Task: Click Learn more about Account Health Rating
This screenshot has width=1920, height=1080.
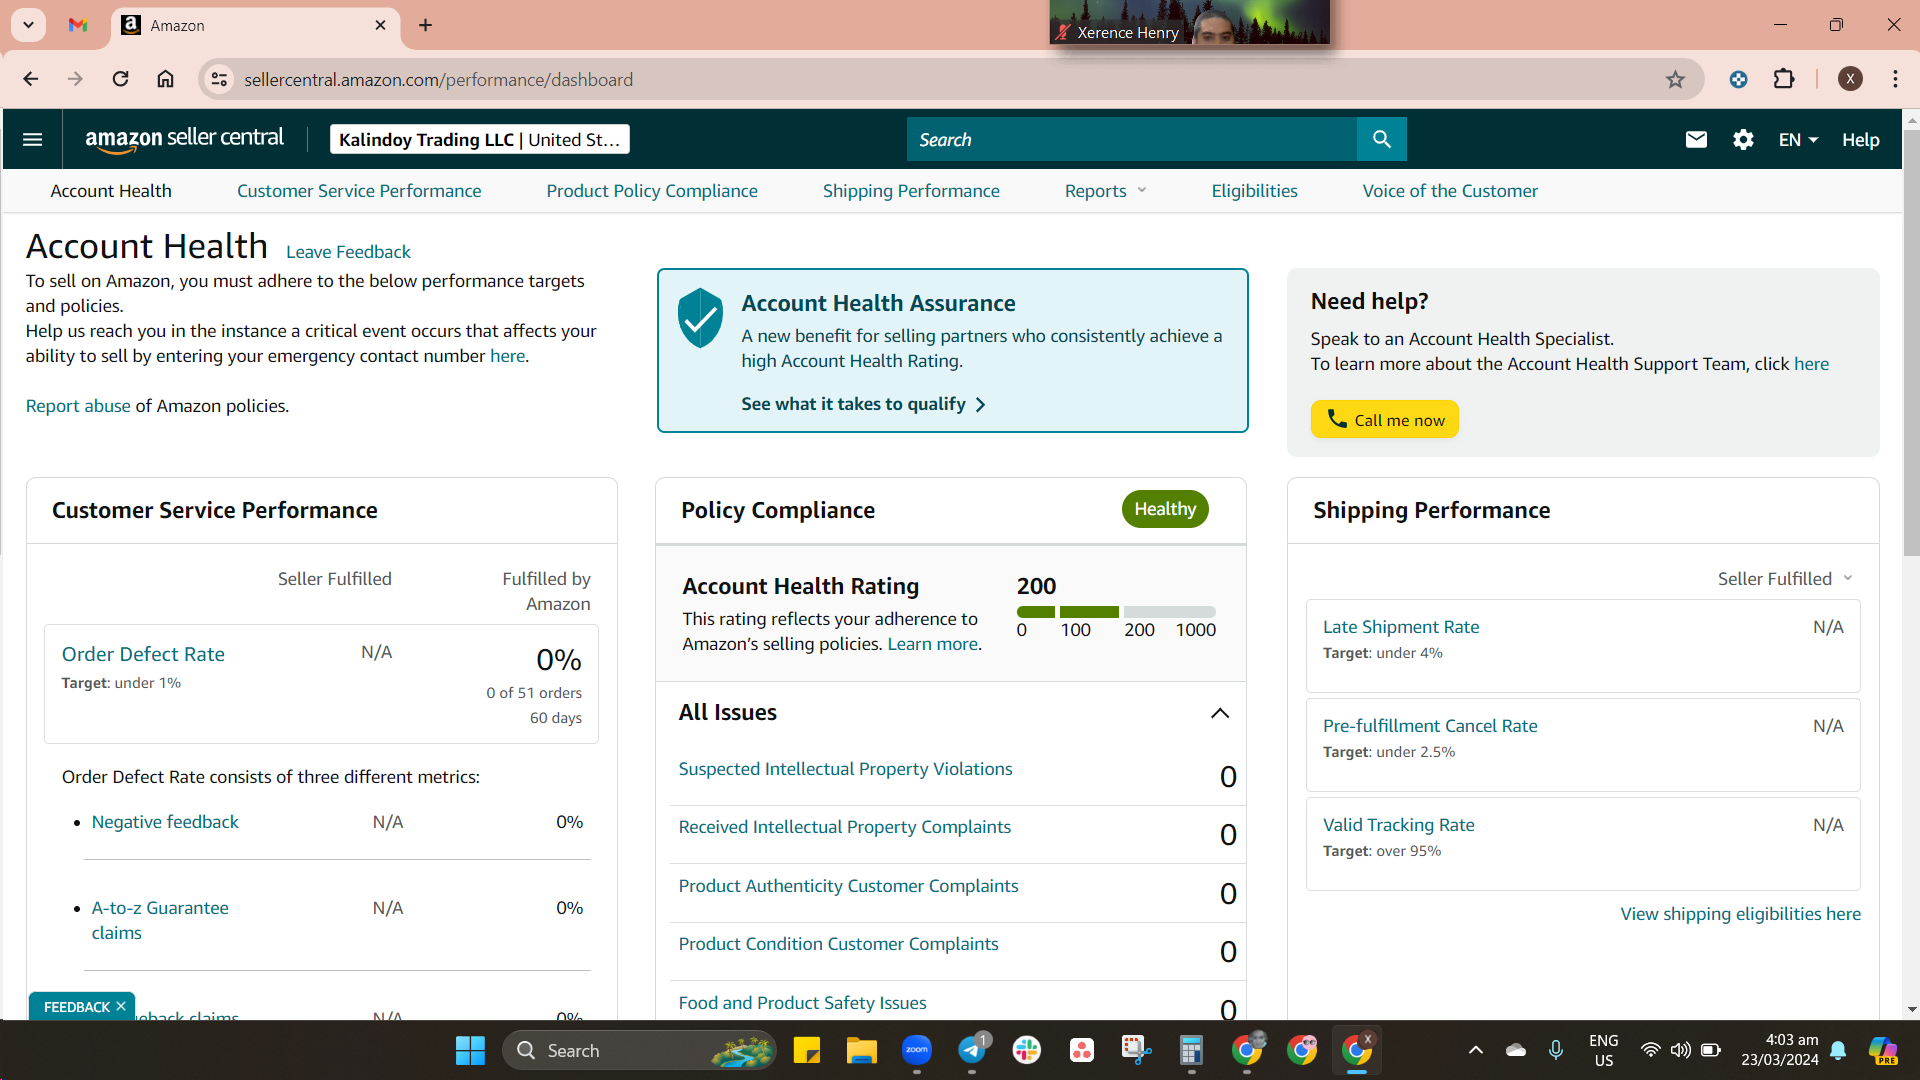Action: click(932, 644)
